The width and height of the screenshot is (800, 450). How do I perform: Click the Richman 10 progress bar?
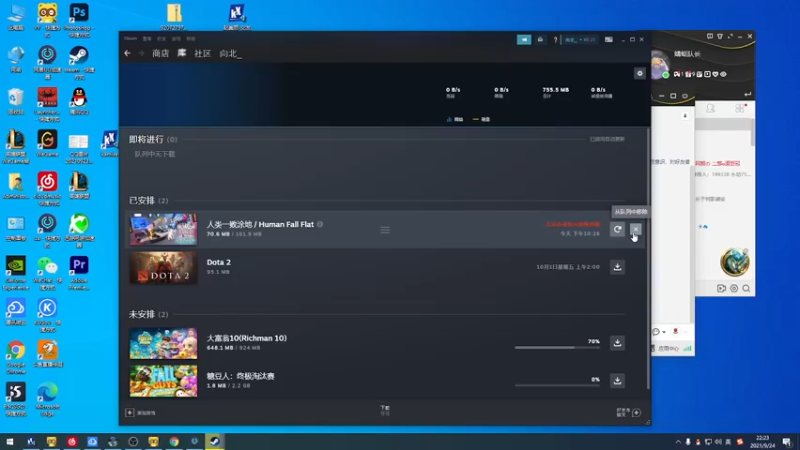coord(557,347)
